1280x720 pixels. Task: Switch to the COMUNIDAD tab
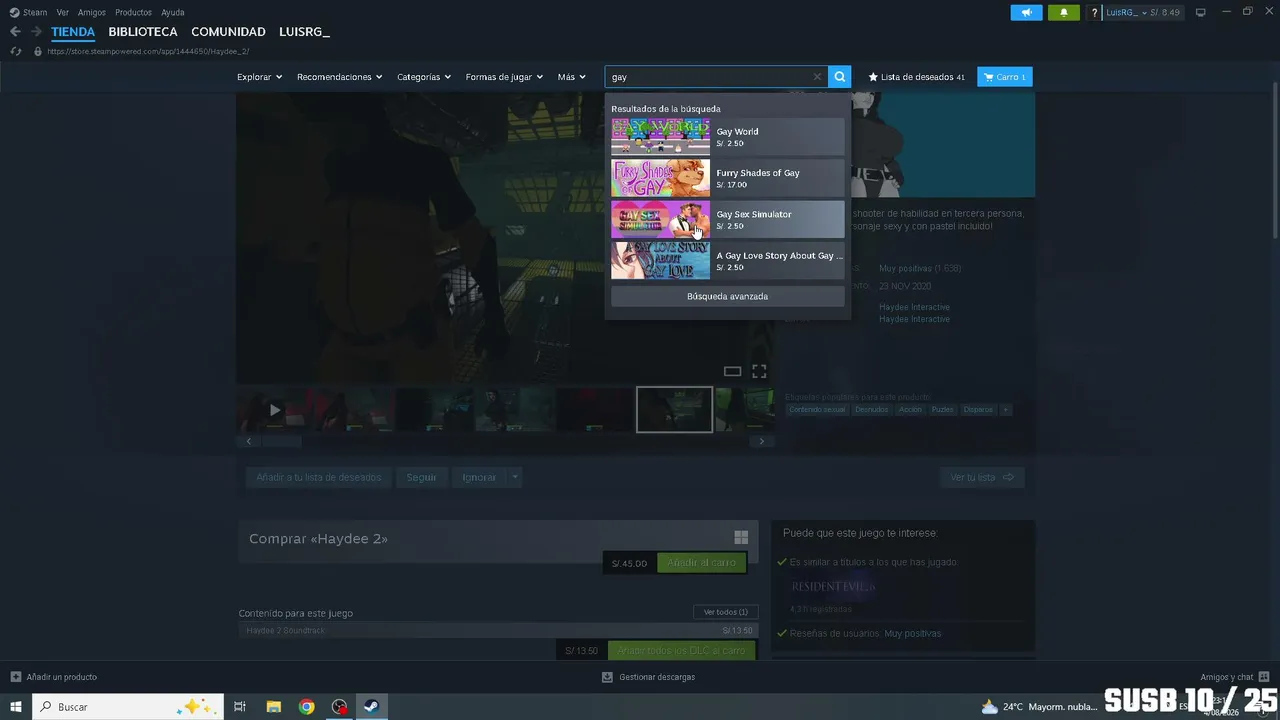228,32
